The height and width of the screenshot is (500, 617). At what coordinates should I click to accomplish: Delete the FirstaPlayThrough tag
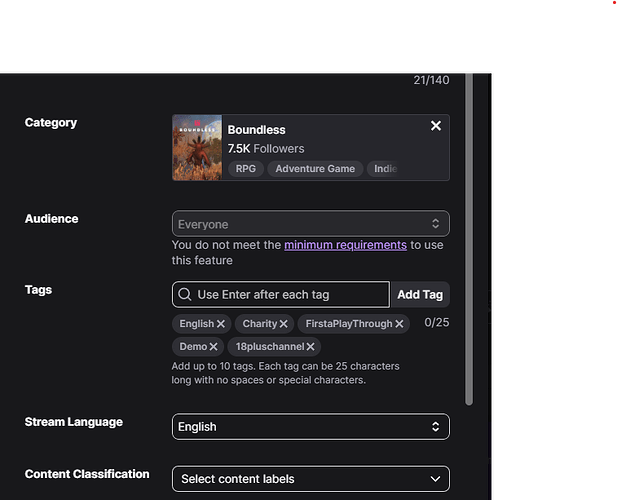coord(399,324)
